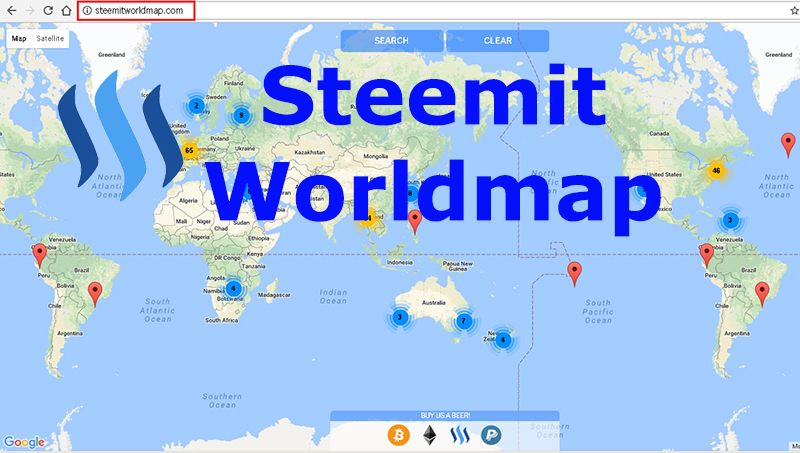This screenshot has height=453, width=800.
Task: Click the Ethereum donation icon
Action: coord(430,435)
